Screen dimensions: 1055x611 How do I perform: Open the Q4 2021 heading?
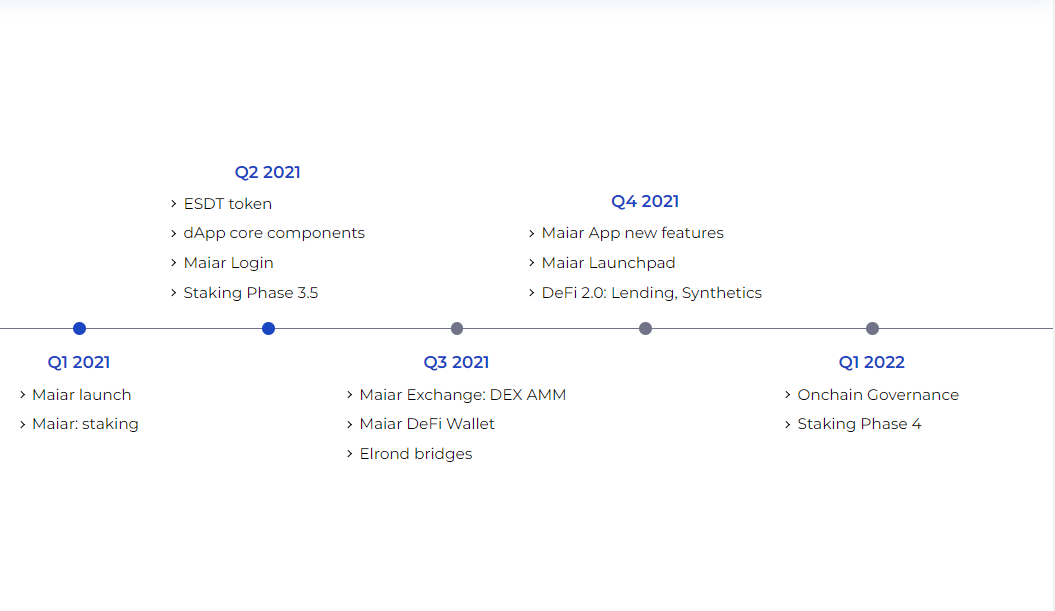point(645,201)
